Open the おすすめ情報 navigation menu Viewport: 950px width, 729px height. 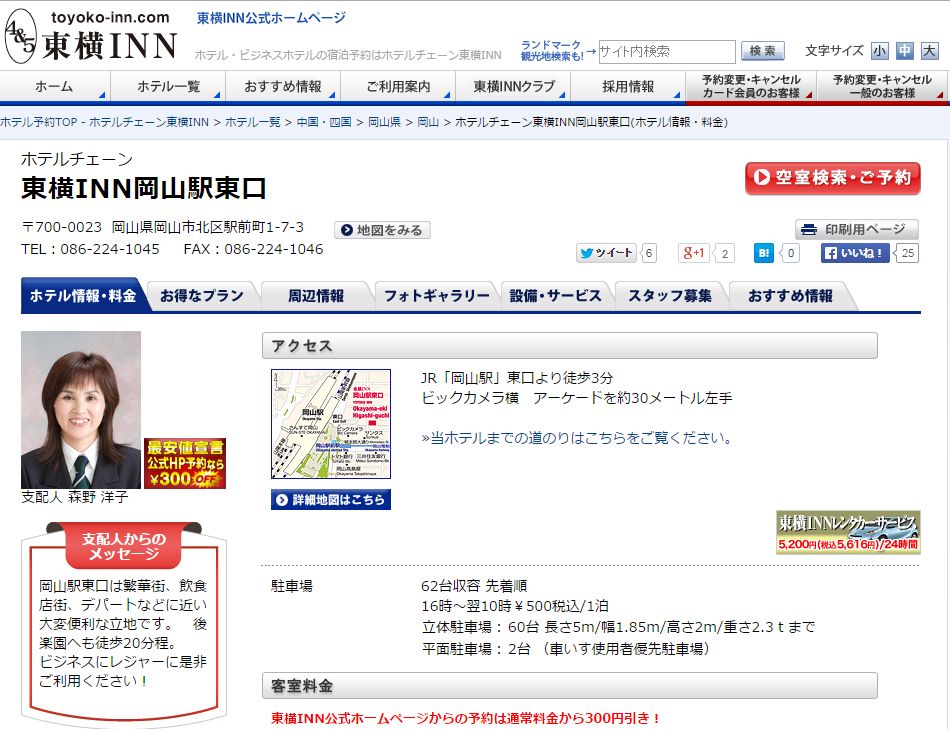(x=283, y=87)
